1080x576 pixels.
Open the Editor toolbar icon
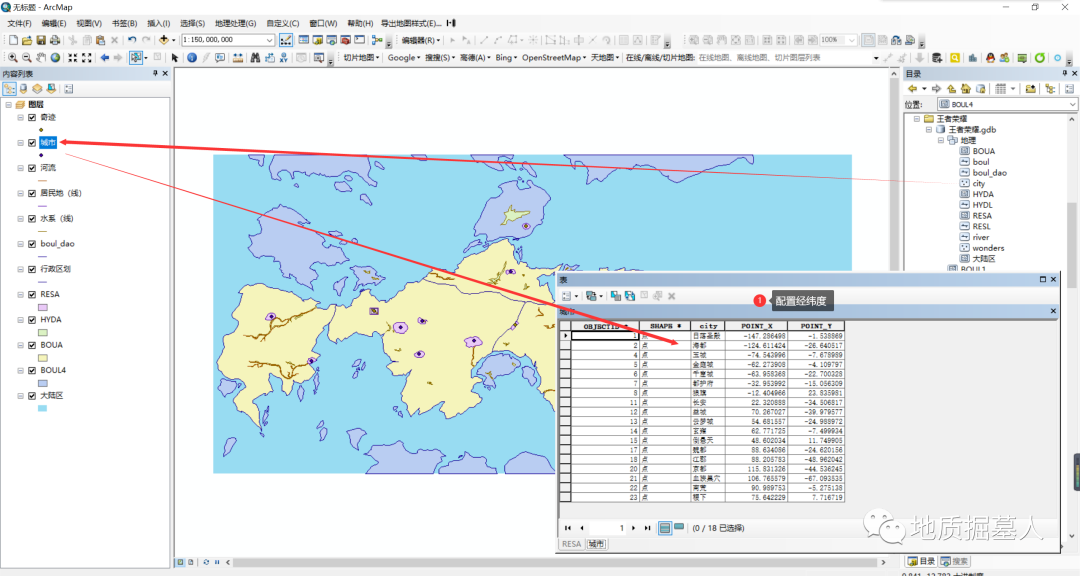[286, 40]
